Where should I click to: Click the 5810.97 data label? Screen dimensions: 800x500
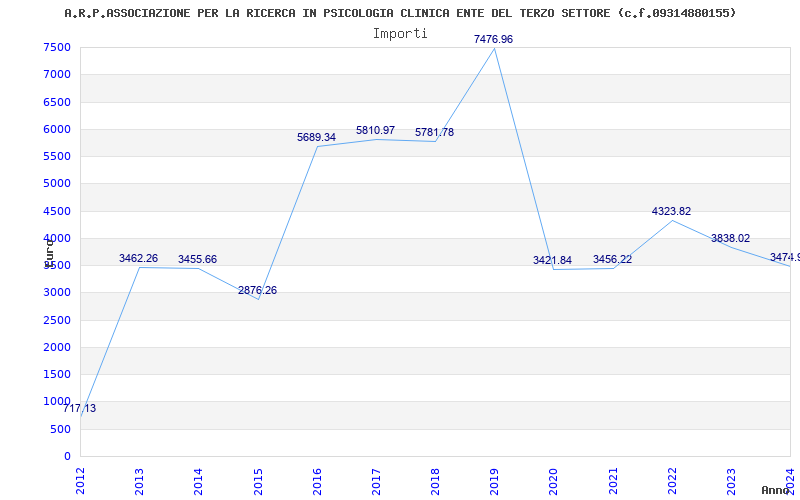coord(376,131)
